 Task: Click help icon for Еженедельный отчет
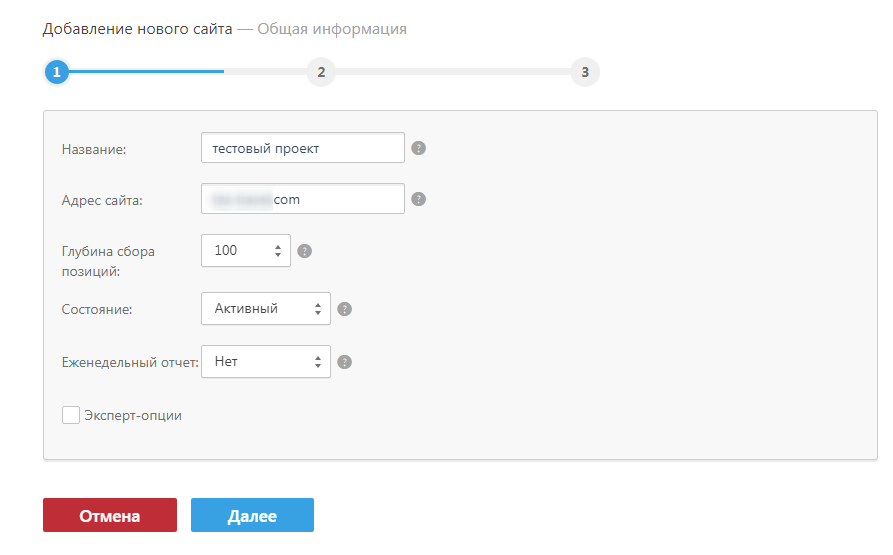[345, 362]
